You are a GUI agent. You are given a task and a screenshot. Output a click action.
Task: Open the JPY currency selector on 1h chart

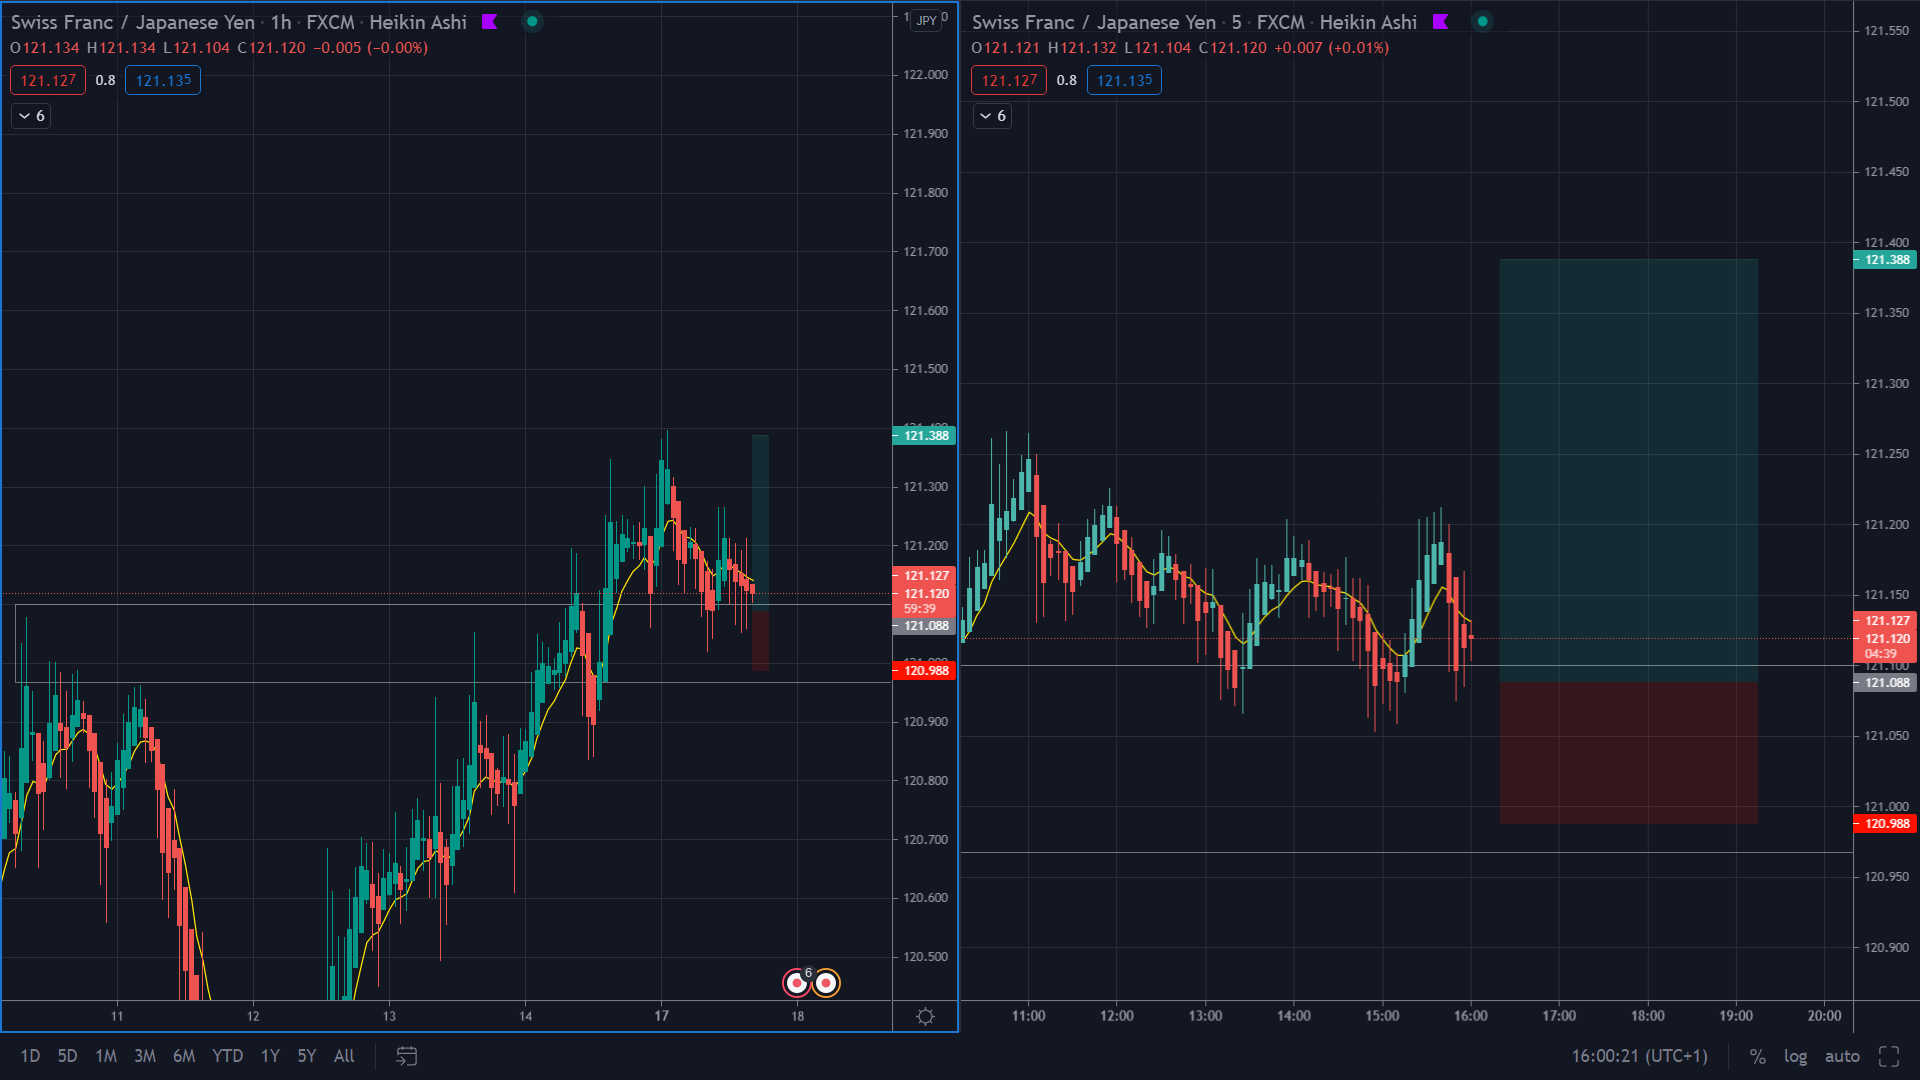tap(926, 20)
